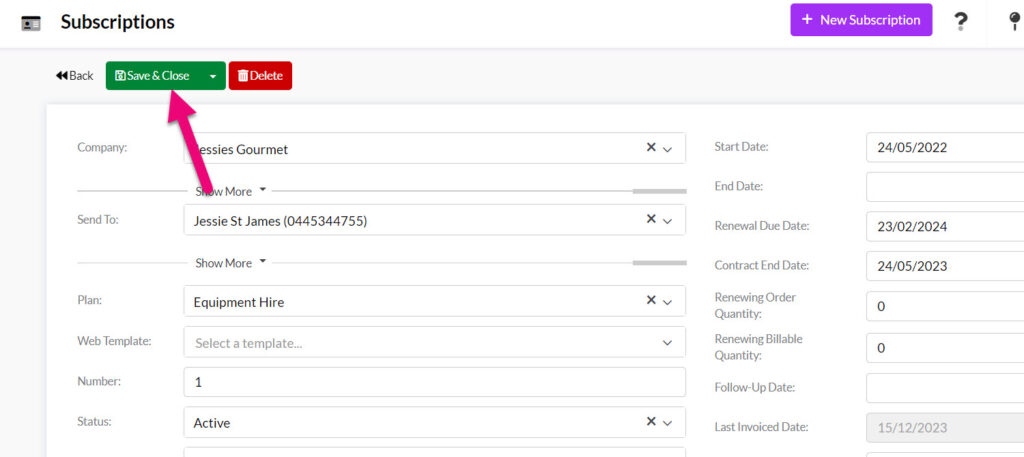
Task: Click the Last Invoiced Date field
Action: 945,428
